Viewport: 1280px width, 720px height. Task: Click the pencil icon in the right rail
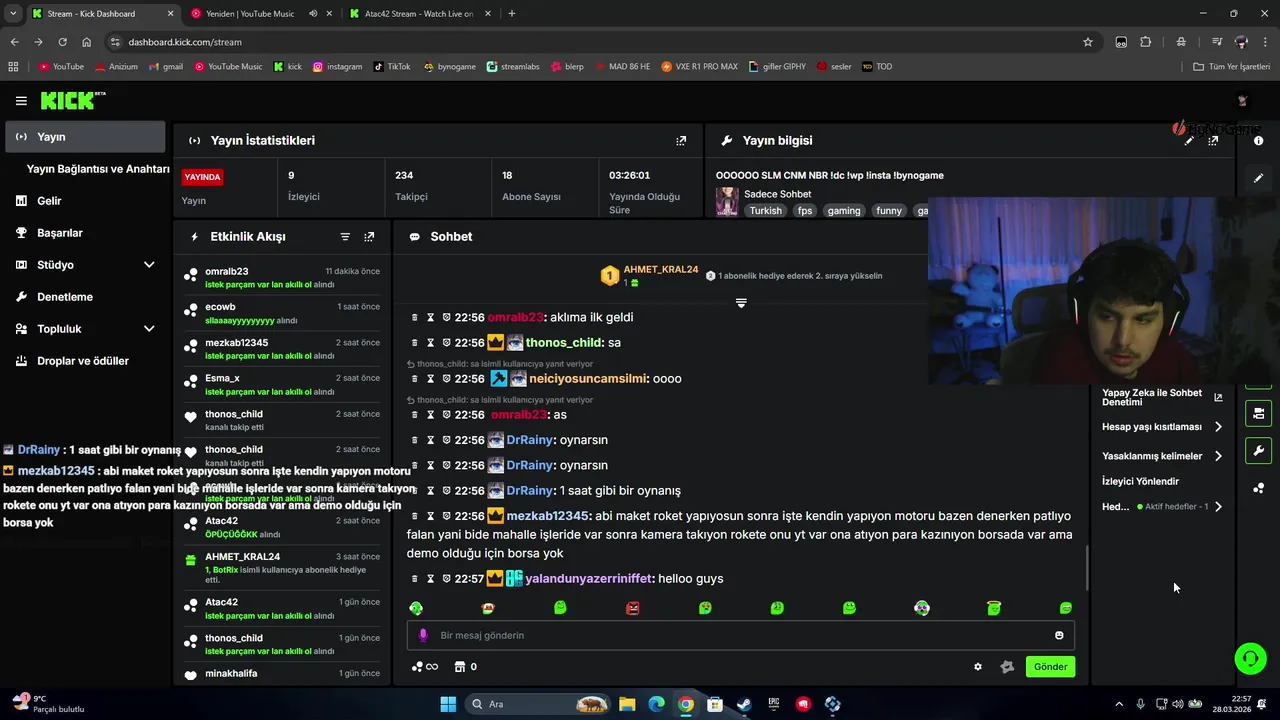(1258, 178)
